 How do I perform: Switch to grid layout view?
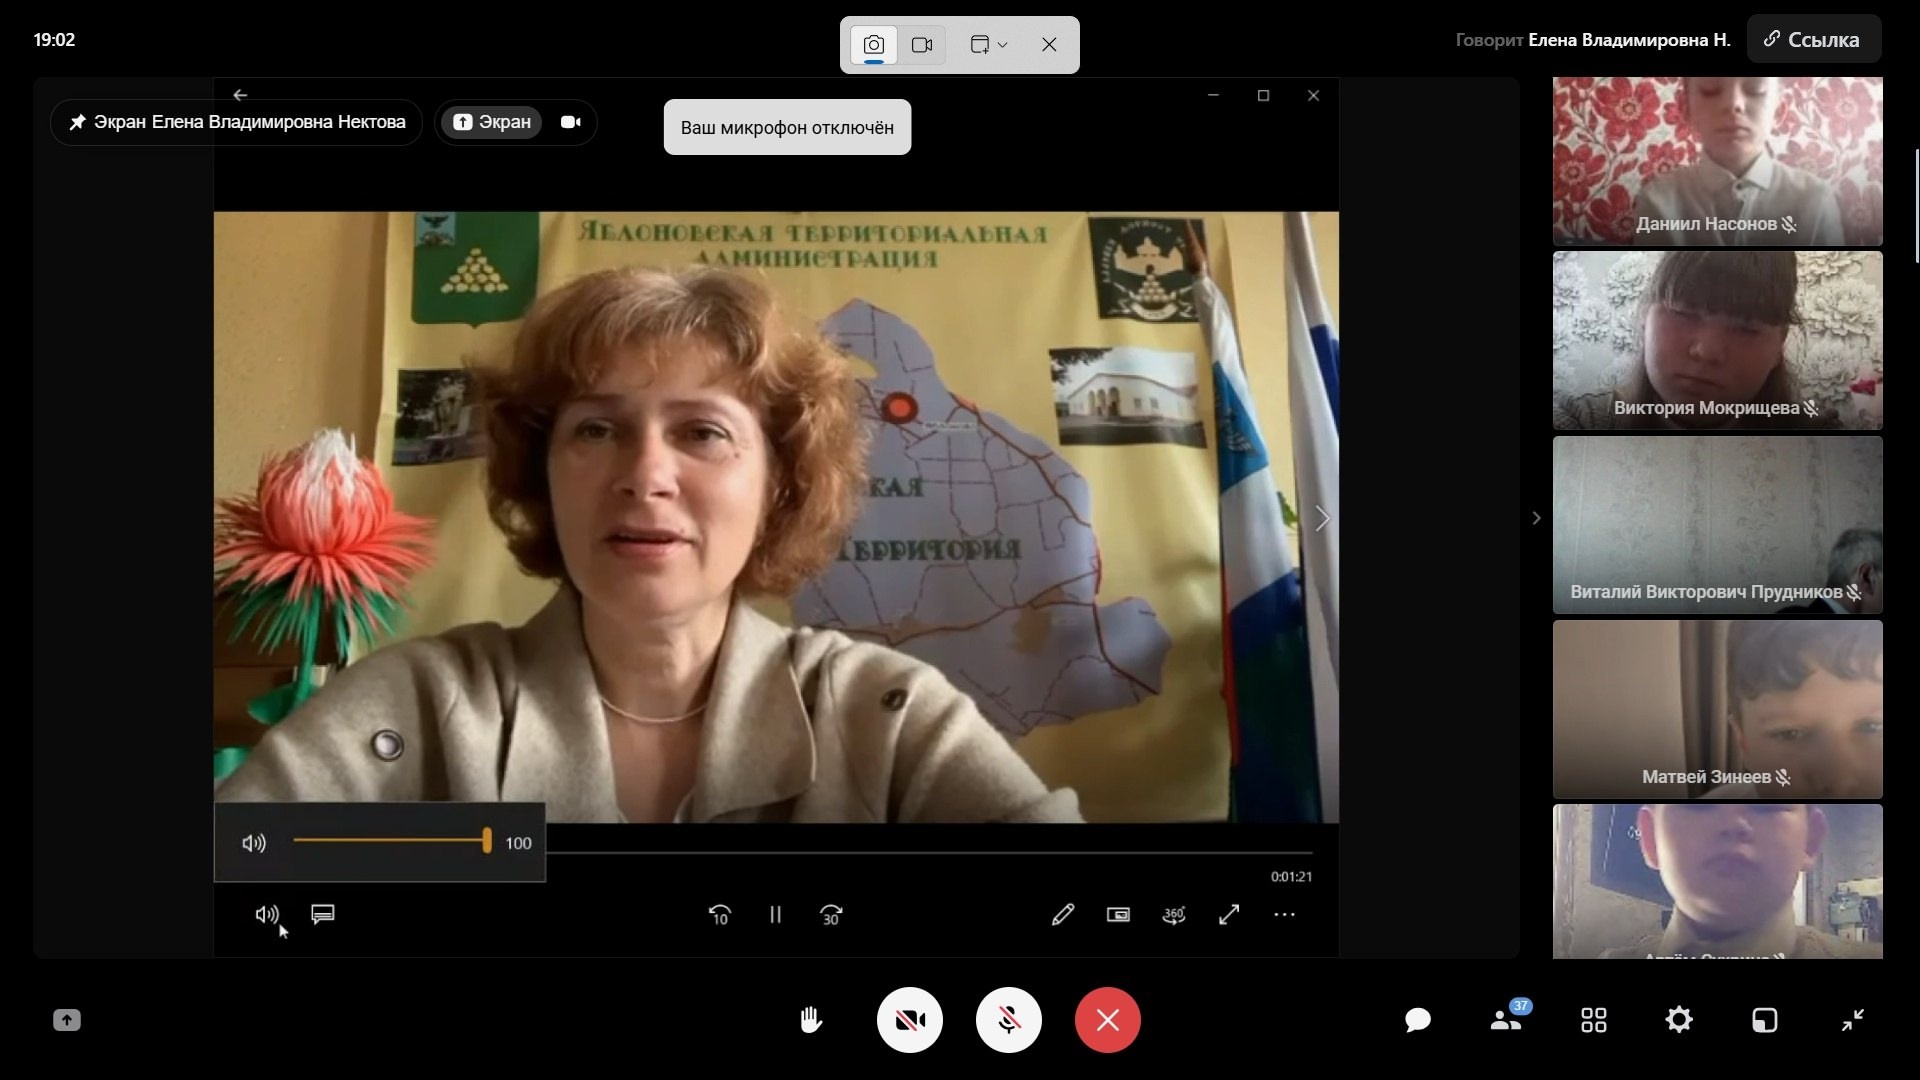pyautogui.click(x=1593, y=1020)
